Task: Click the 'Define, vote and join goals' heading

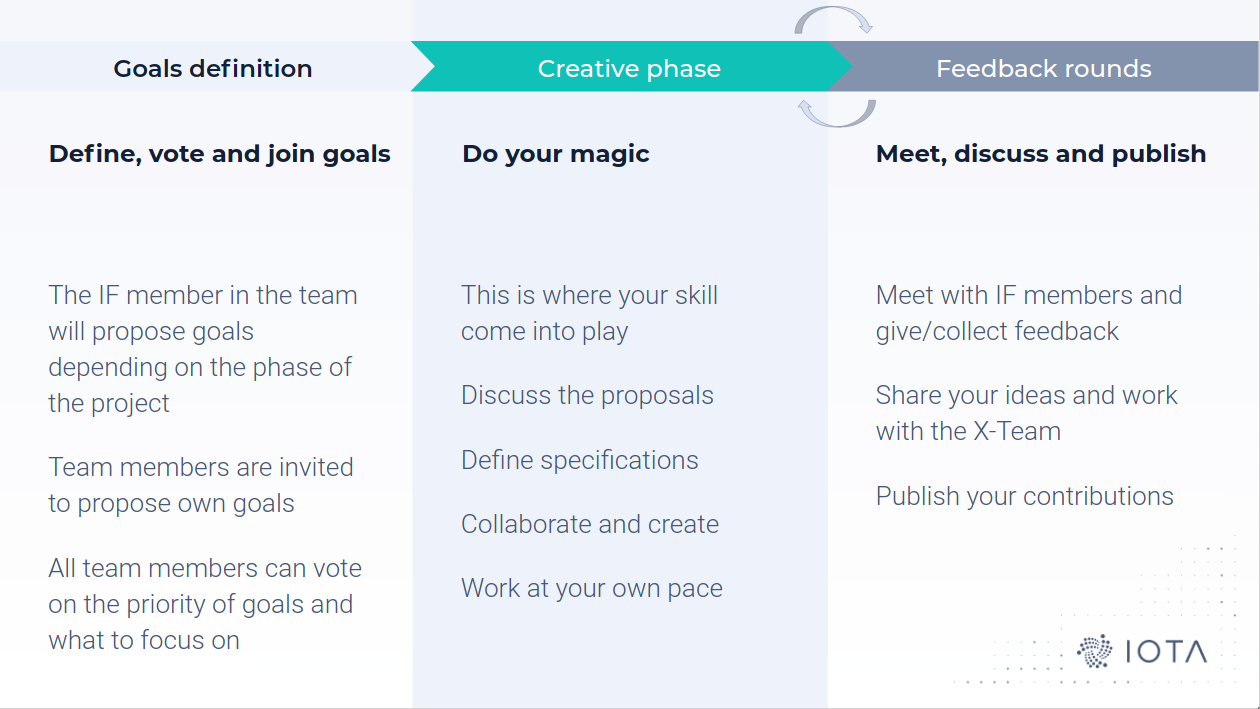Action: [220, 154]
